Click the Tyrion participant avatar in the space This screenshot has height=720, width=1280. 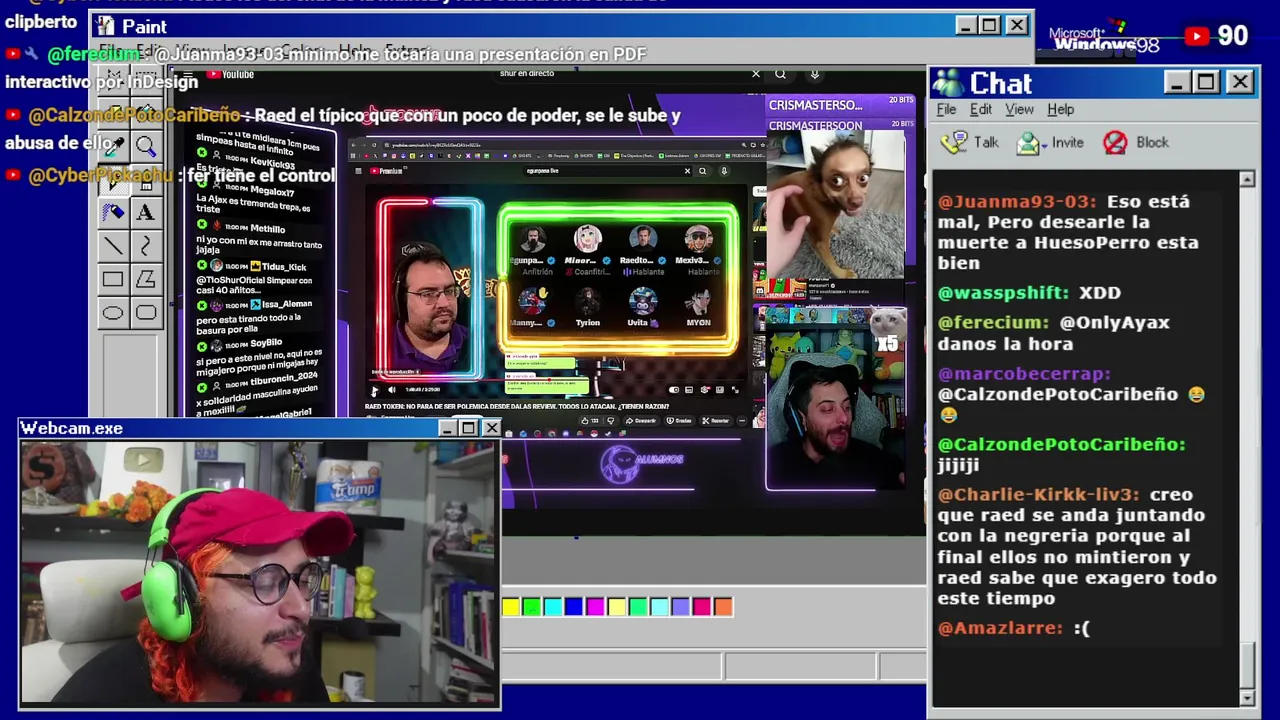pyautogui.click(x=588, y=301)
